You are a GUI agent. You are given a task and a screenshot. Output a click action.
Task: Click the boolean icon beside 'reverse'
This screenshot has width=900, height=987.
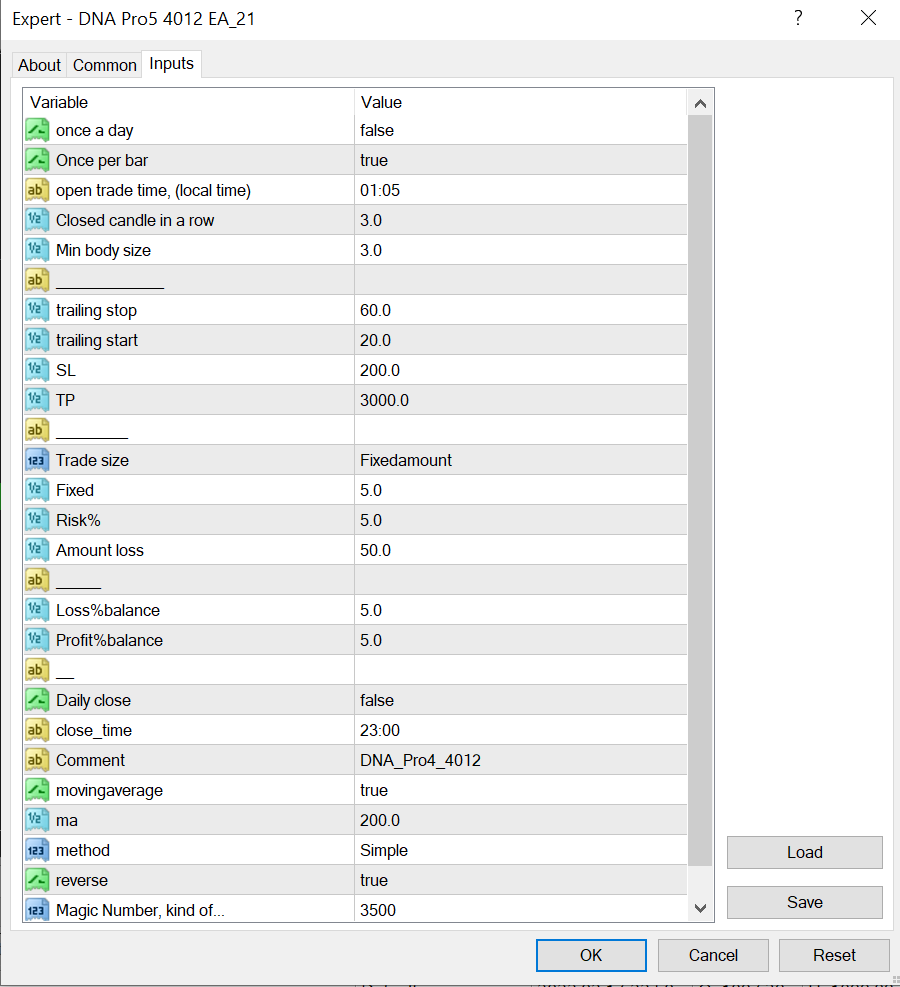tap(37, 880)
